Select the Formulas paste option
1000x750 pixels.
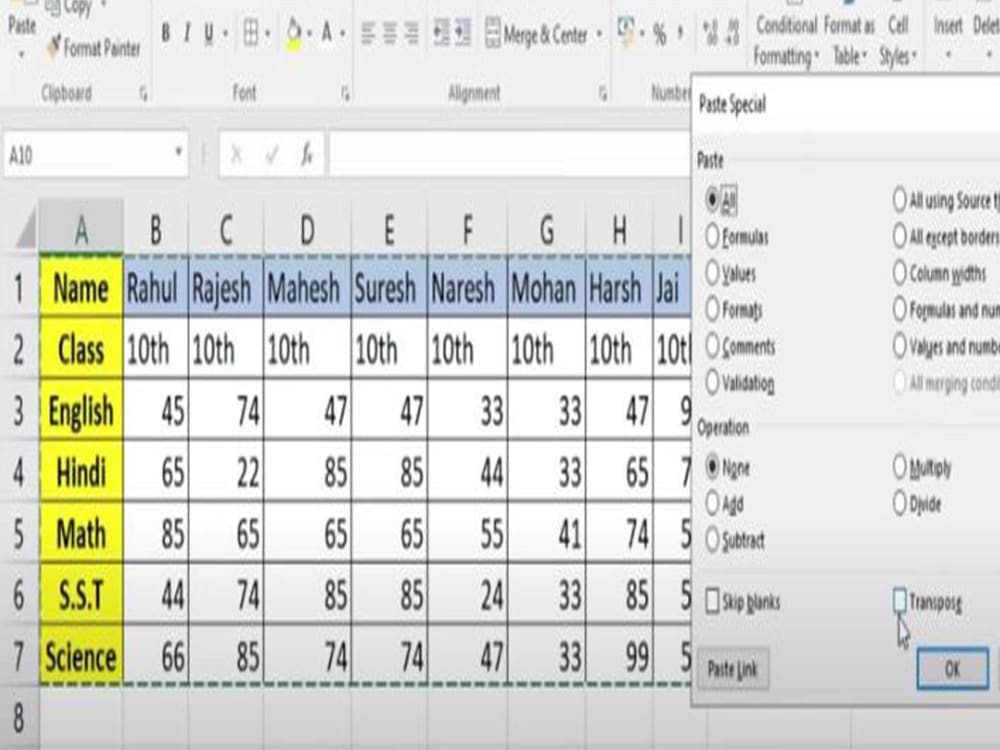(712, 237)
